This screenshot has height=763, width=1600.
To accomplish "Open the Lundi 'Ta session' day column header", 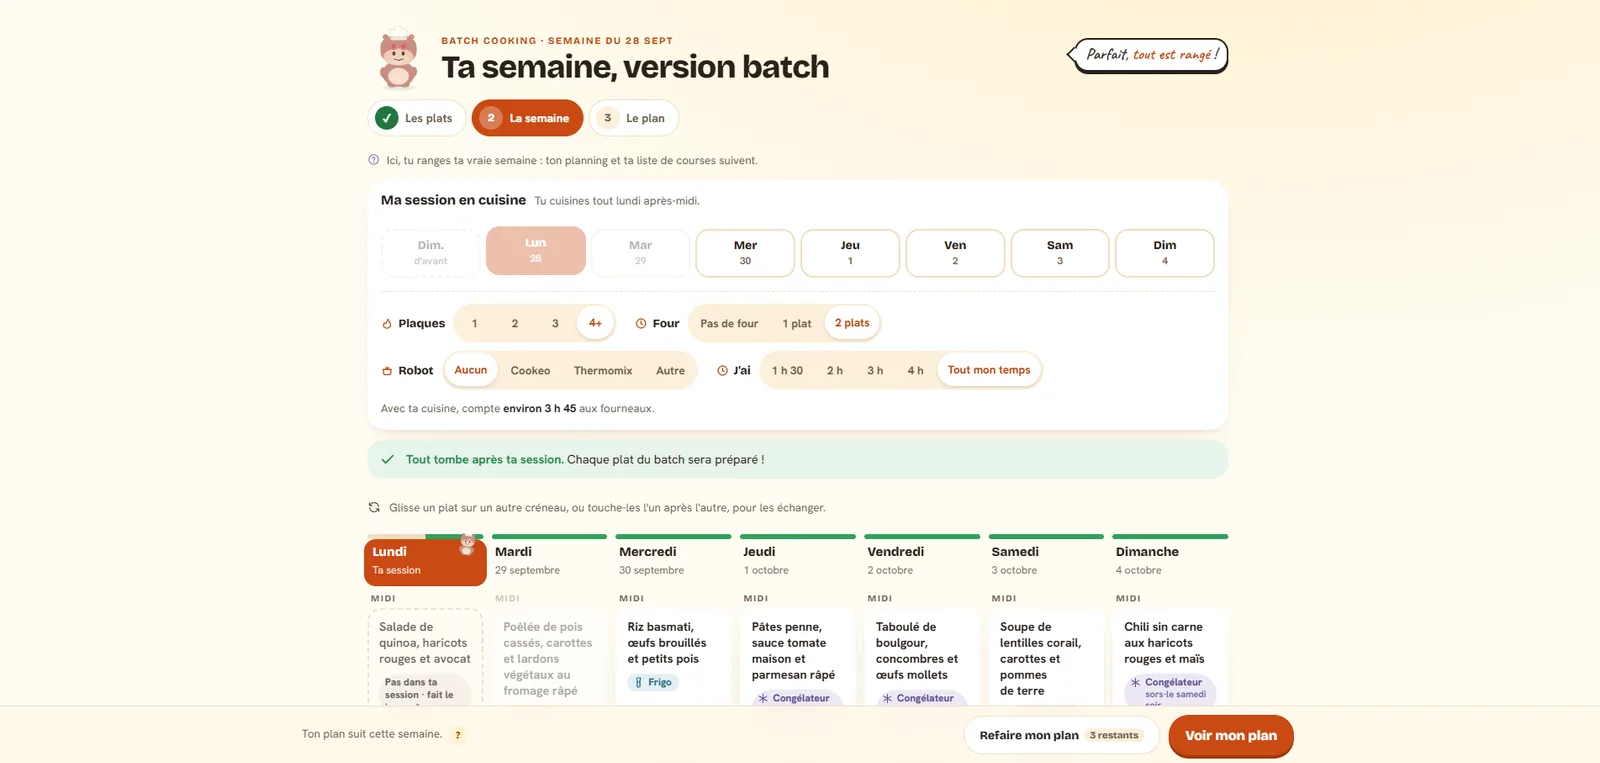I will tap(425, 562).
